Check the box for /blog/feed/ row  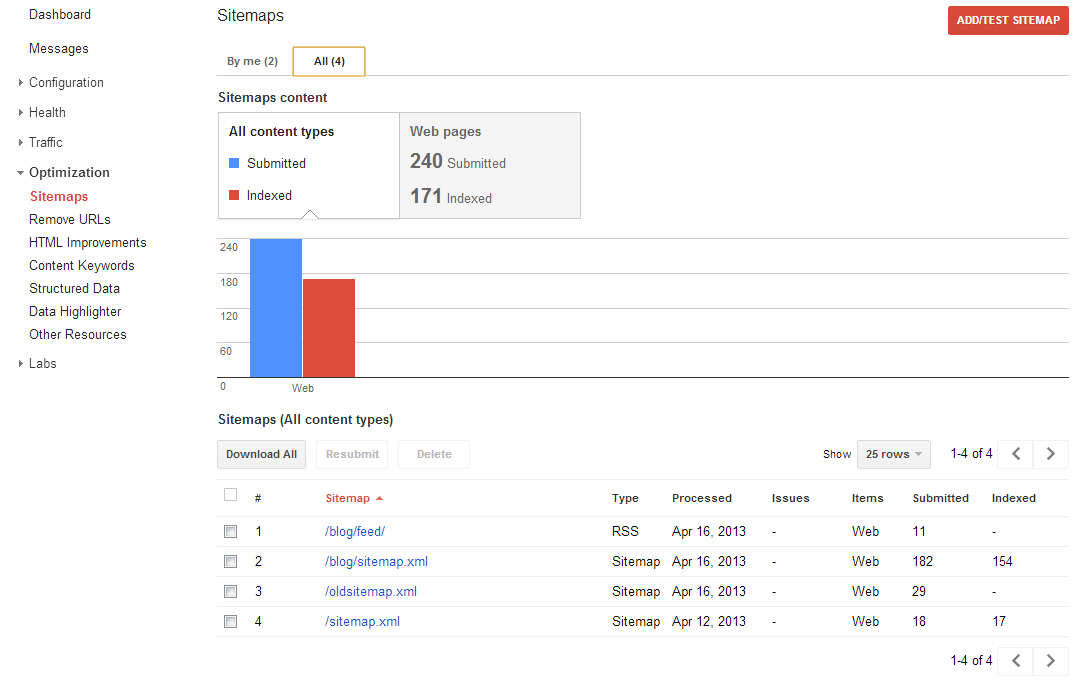point(231,531)
